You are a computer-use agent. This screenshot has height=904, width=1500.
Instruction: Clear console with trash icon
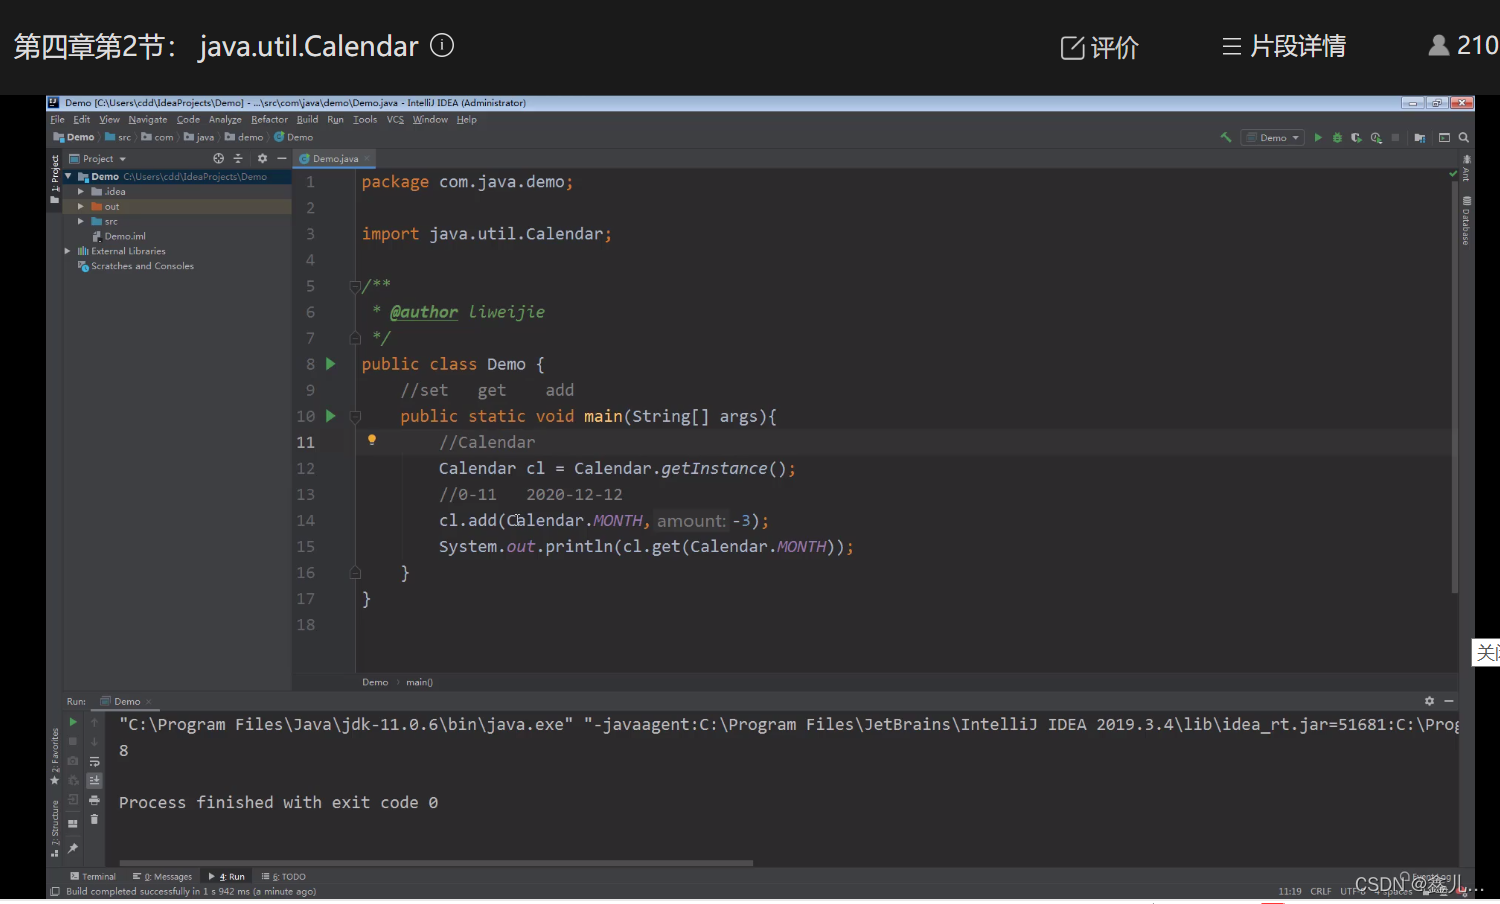click(x=94, y=819)
